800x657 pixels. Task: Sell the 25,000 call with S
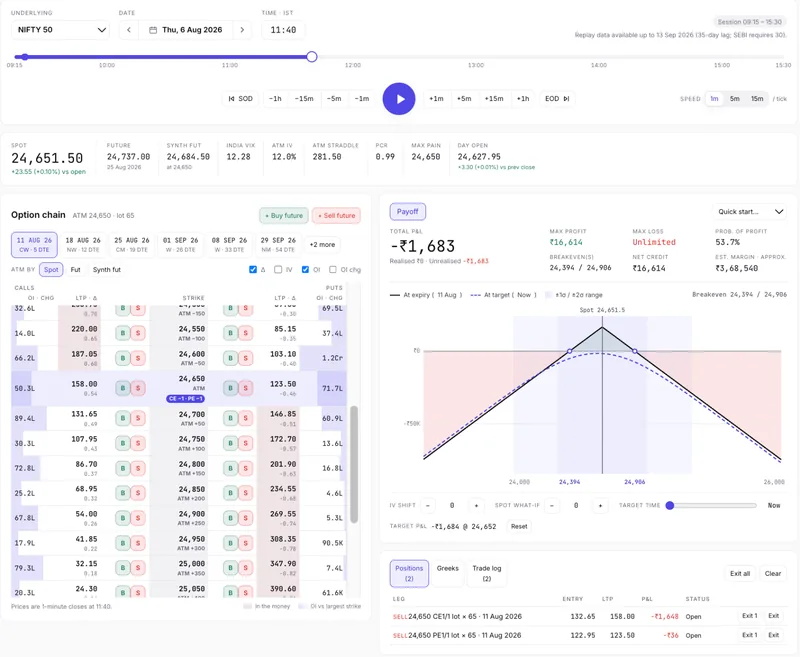click(x=138, y=568)
